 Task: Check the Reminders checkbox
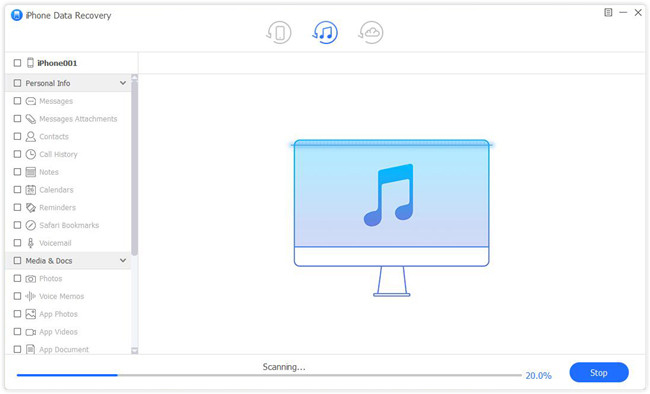(x=17, y=207)
